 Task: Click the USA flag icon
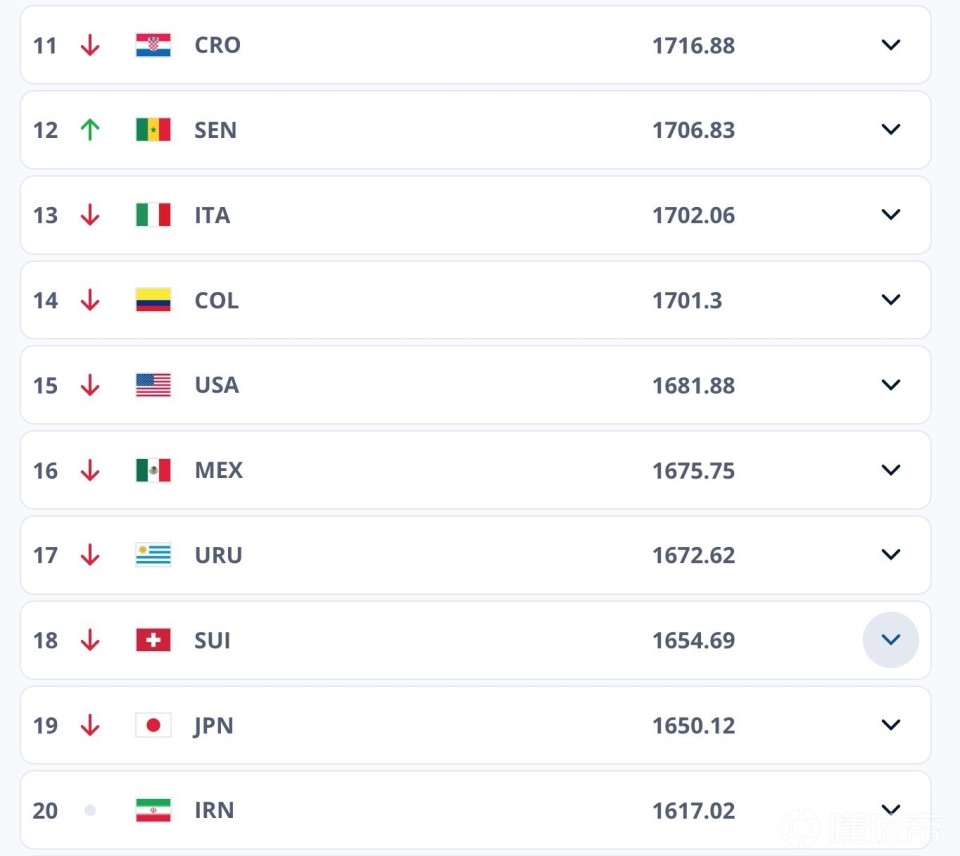[x=153, y=385]
